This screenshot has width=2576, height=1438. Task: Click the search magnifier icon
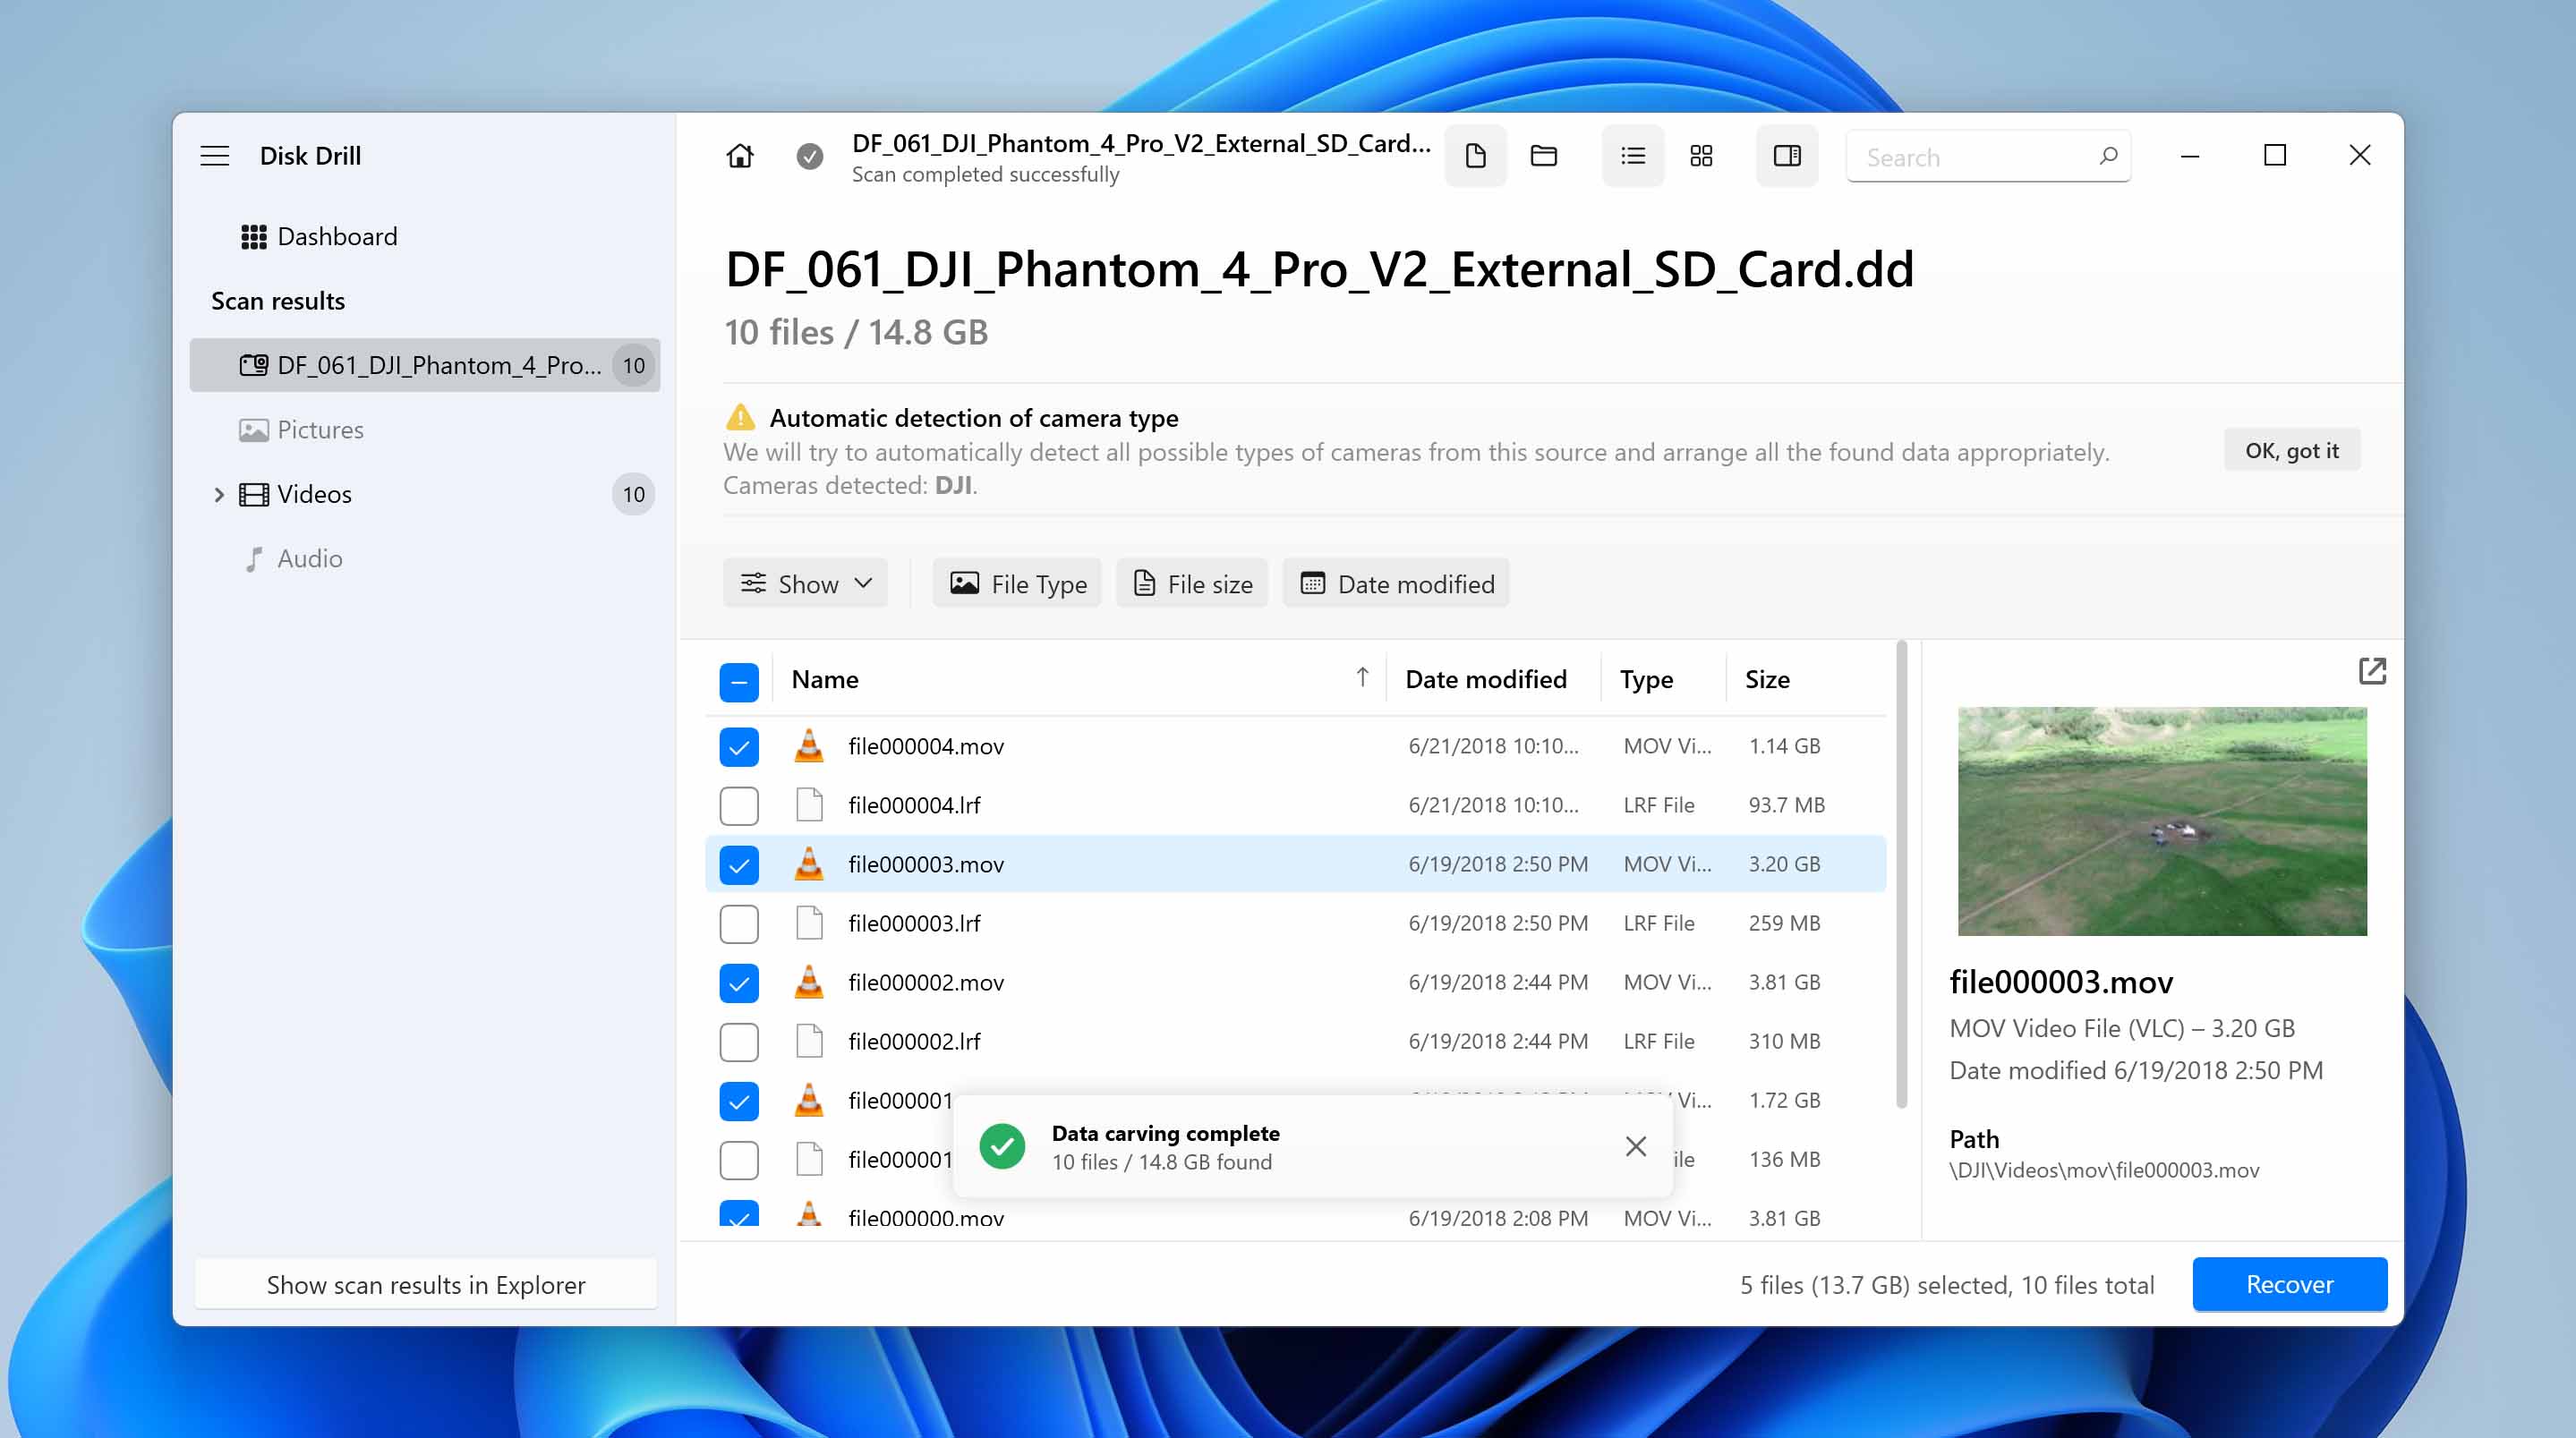(2108, 156)
